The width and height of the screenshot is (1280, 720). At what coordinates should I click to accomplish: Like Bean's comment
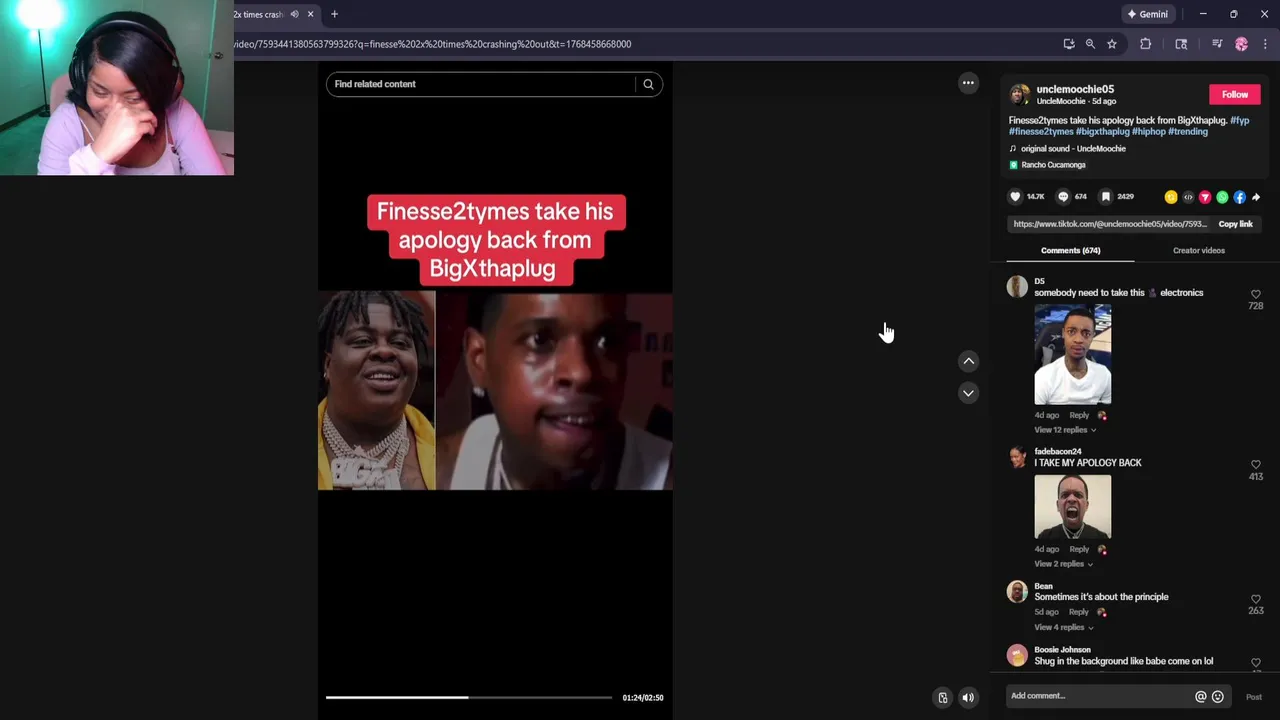pos(1256,599)
